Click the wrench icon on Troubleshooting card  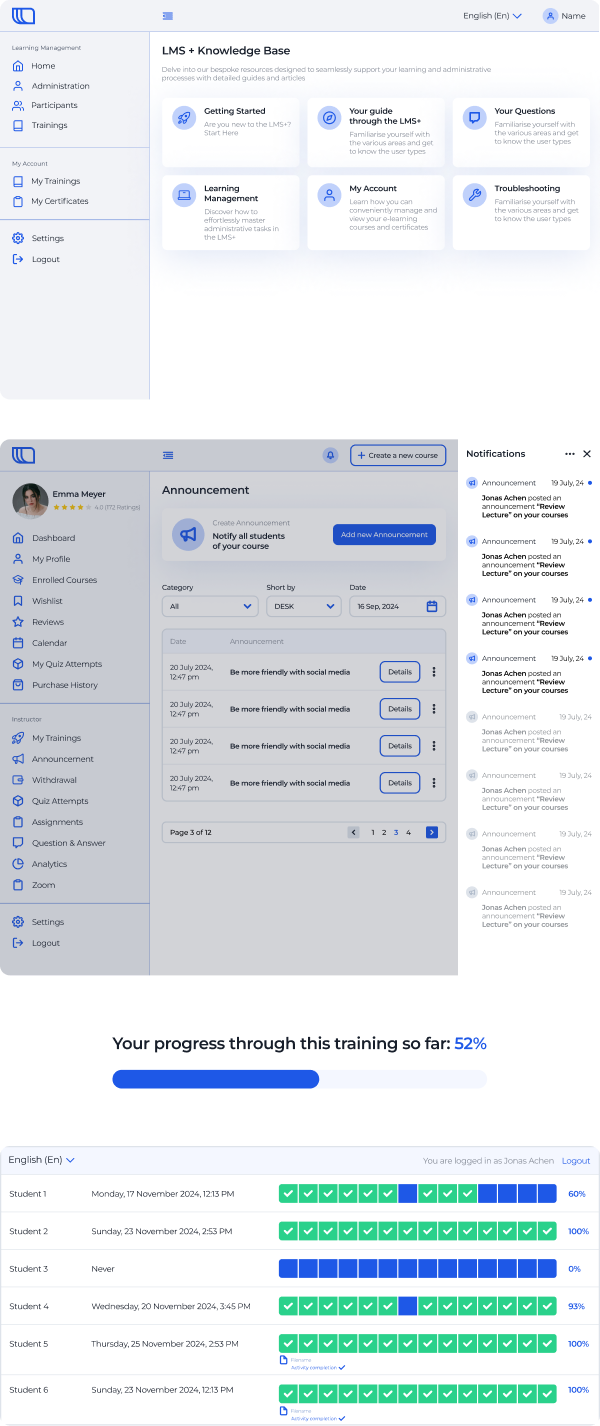(x=474, y=194)
